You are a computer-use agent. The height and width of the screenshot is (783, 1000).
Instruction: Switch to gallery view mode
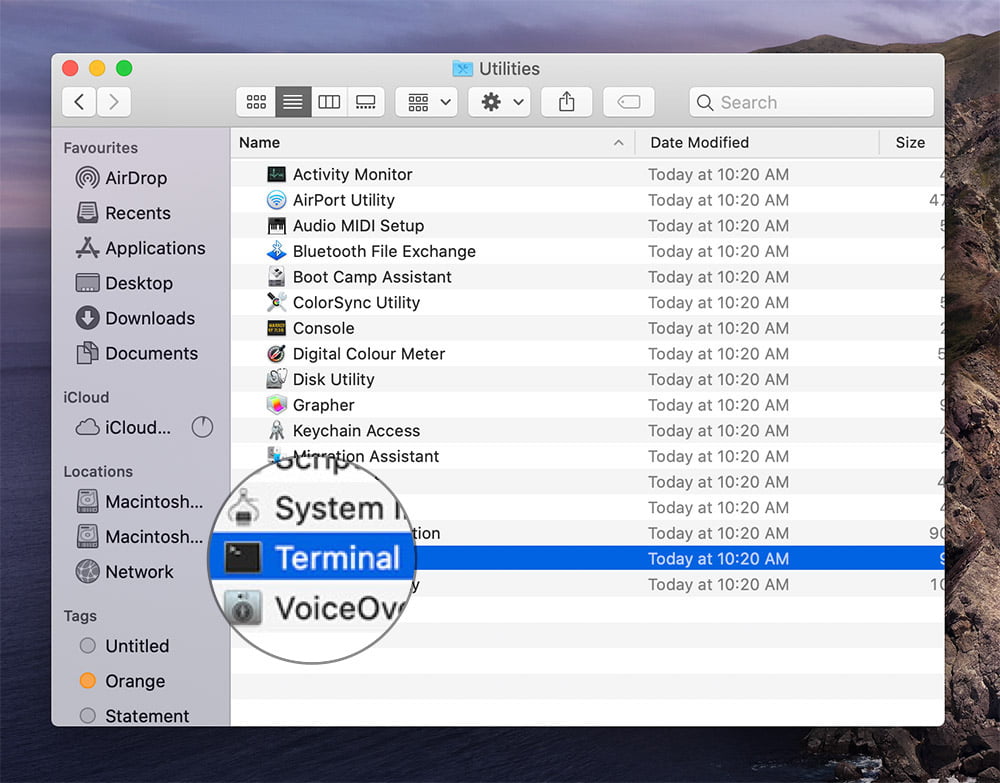pyautogui.click(x=365, y=102)
